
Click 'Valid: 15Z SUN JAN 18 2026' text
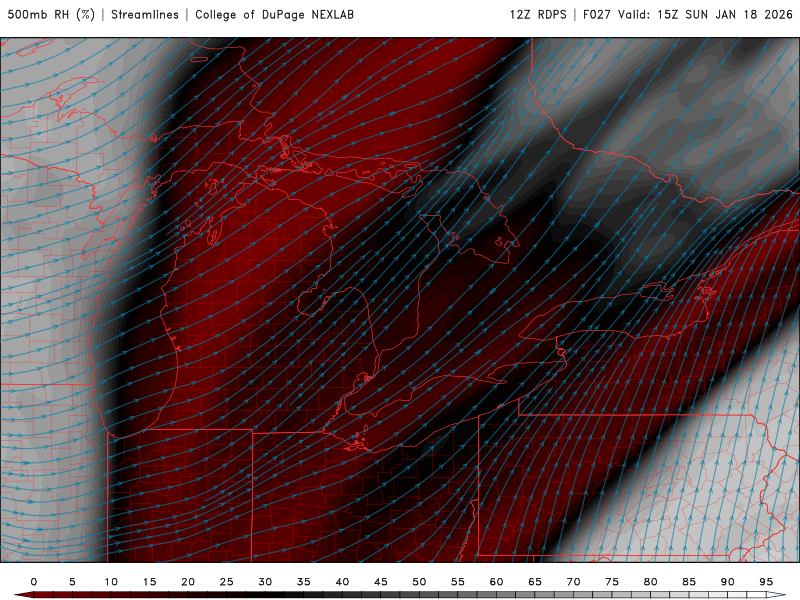(x=705, y=14)
